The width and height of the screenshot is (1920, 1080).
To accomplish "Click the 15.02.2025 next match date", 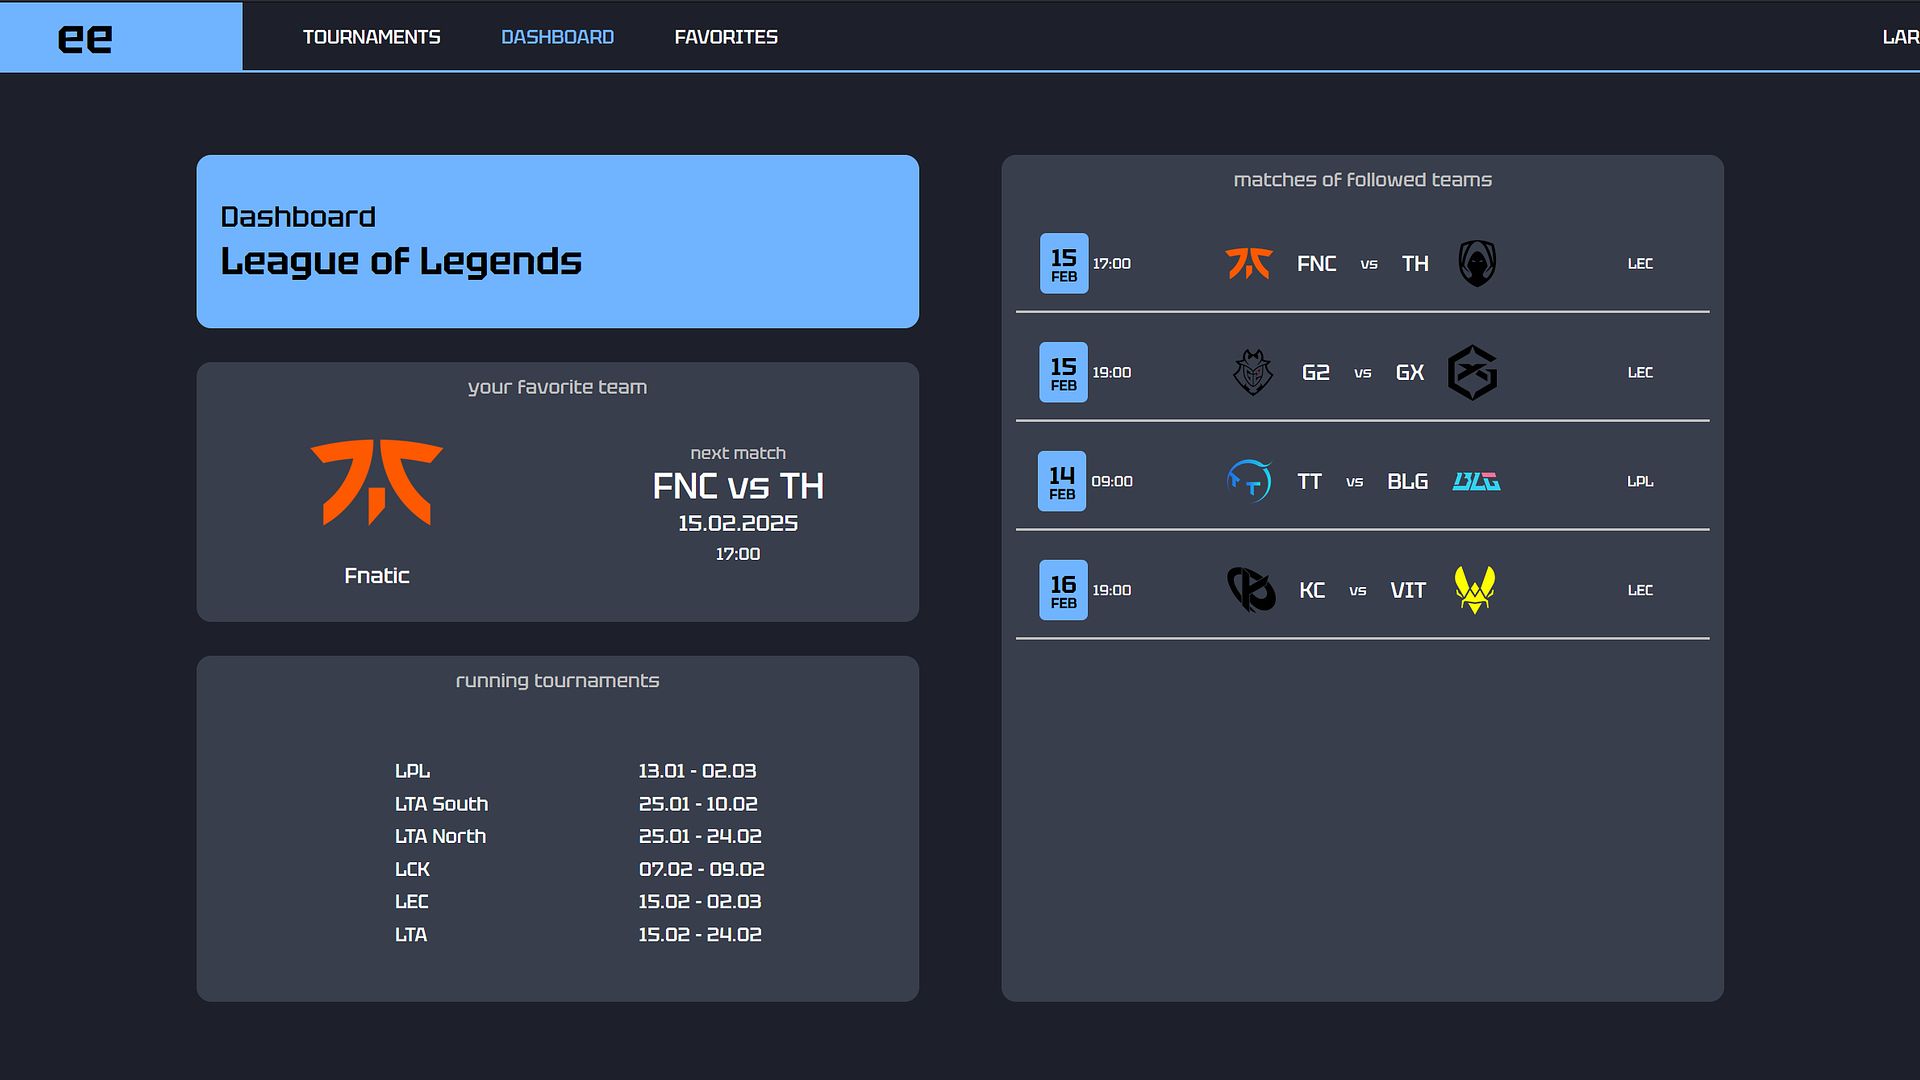I will click(x=738, y=524).
